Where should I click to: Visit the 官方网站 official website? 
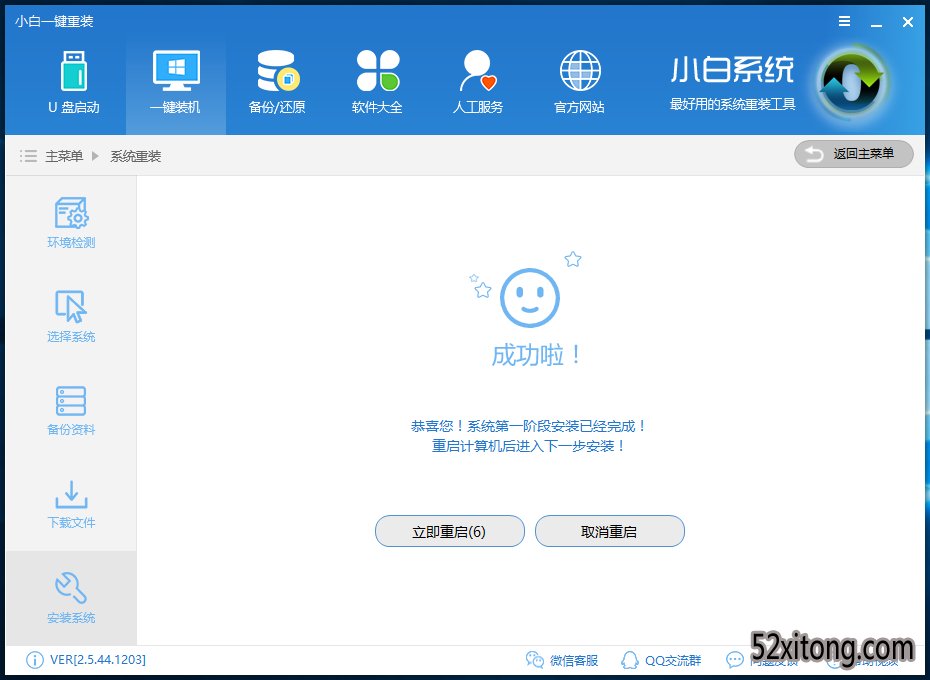579,83
